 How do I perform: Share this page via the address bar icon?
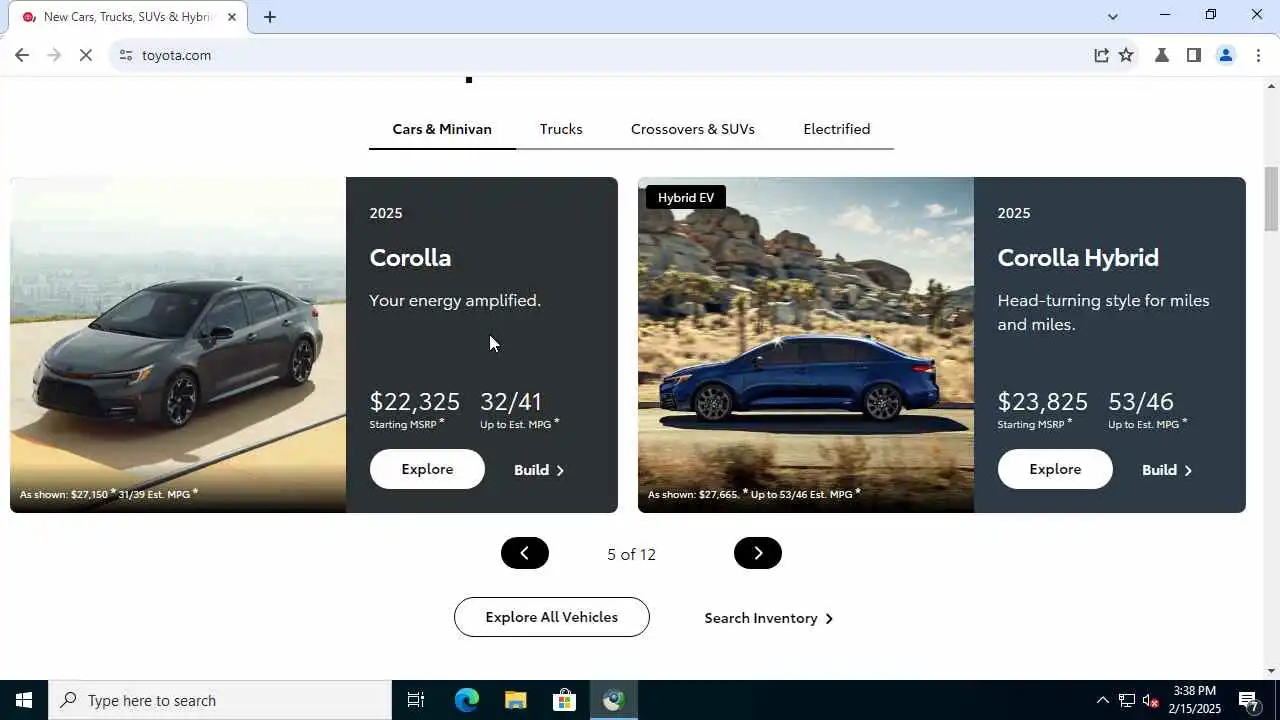click(1101, 55)
